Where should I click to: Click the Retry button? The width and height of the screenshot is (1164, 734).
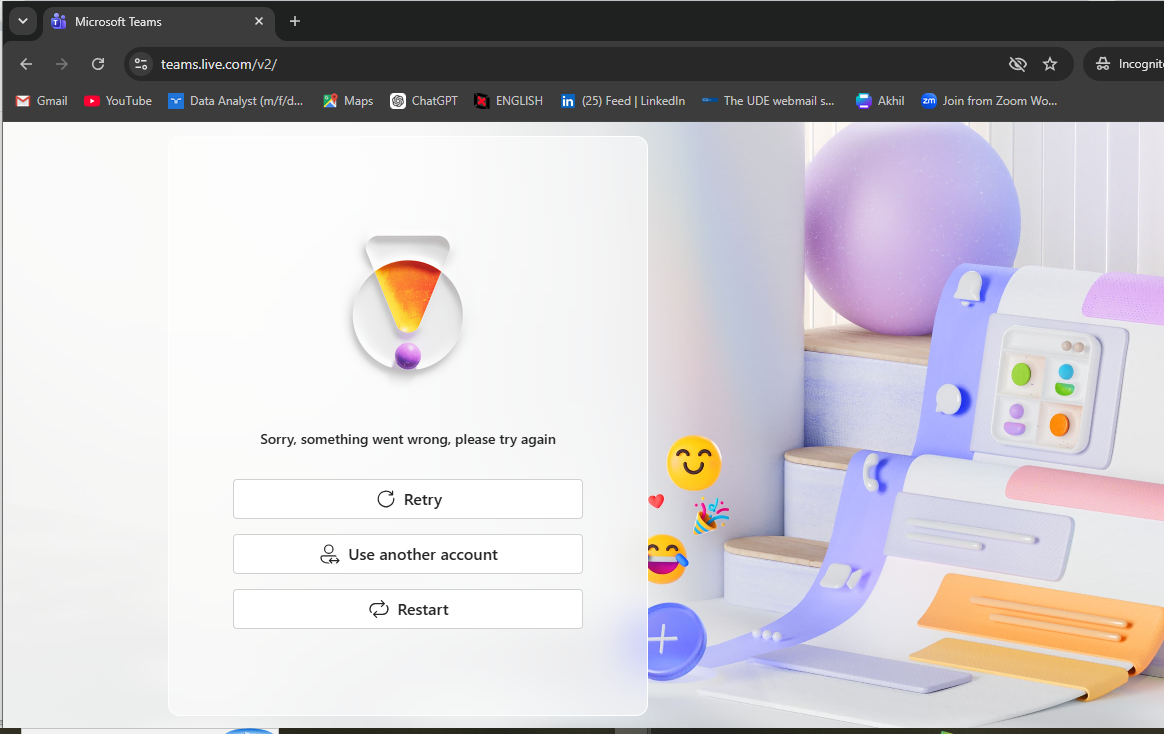coord(408,499)
